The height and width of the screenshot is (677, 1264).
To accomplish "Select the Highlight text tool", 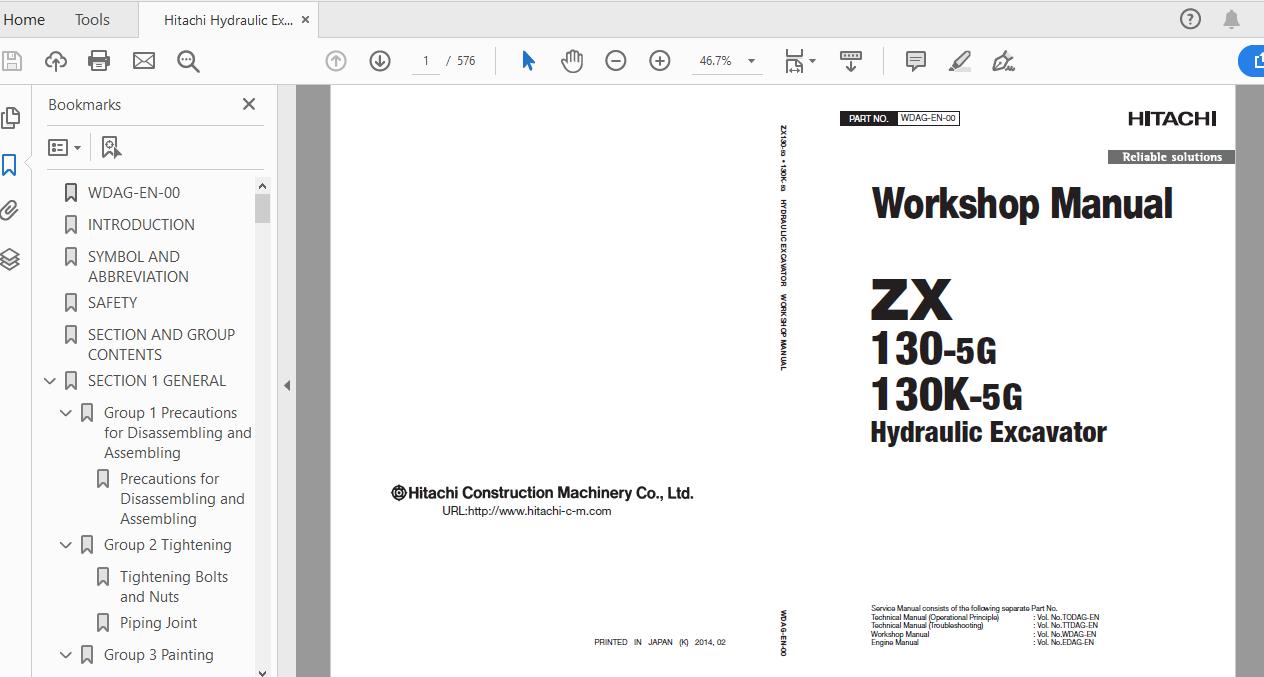I will pyautogui.click(x=960, y=61).
